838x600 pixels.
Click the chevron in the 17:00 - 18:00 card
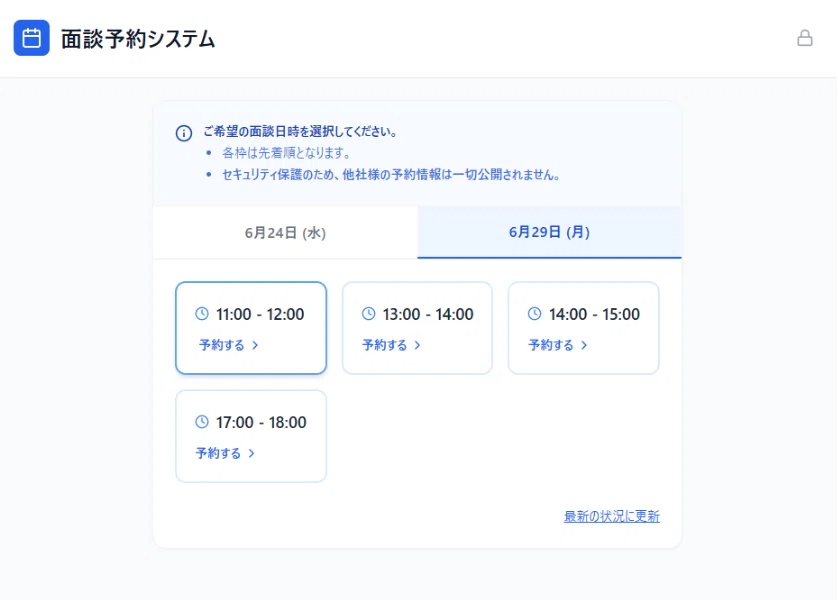click(252, 453)
